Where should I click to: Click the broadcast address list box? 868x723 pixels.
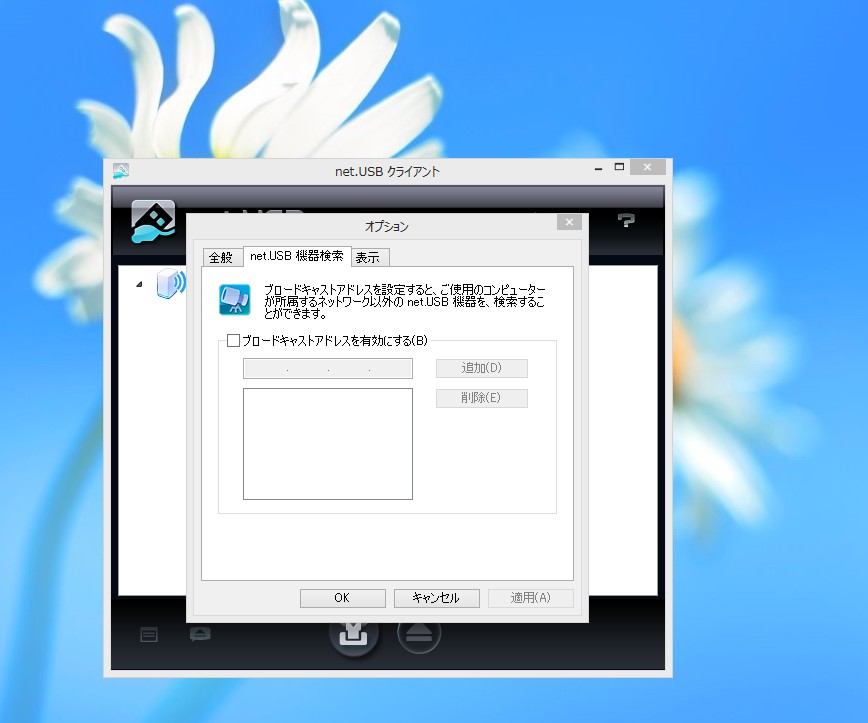[x=328, y=444]
